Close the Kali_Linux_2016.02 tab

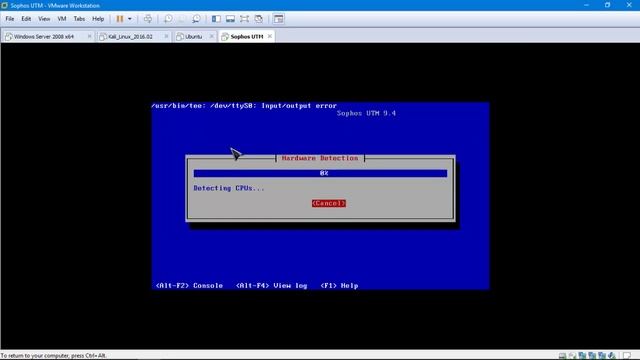tap(166, 36)
